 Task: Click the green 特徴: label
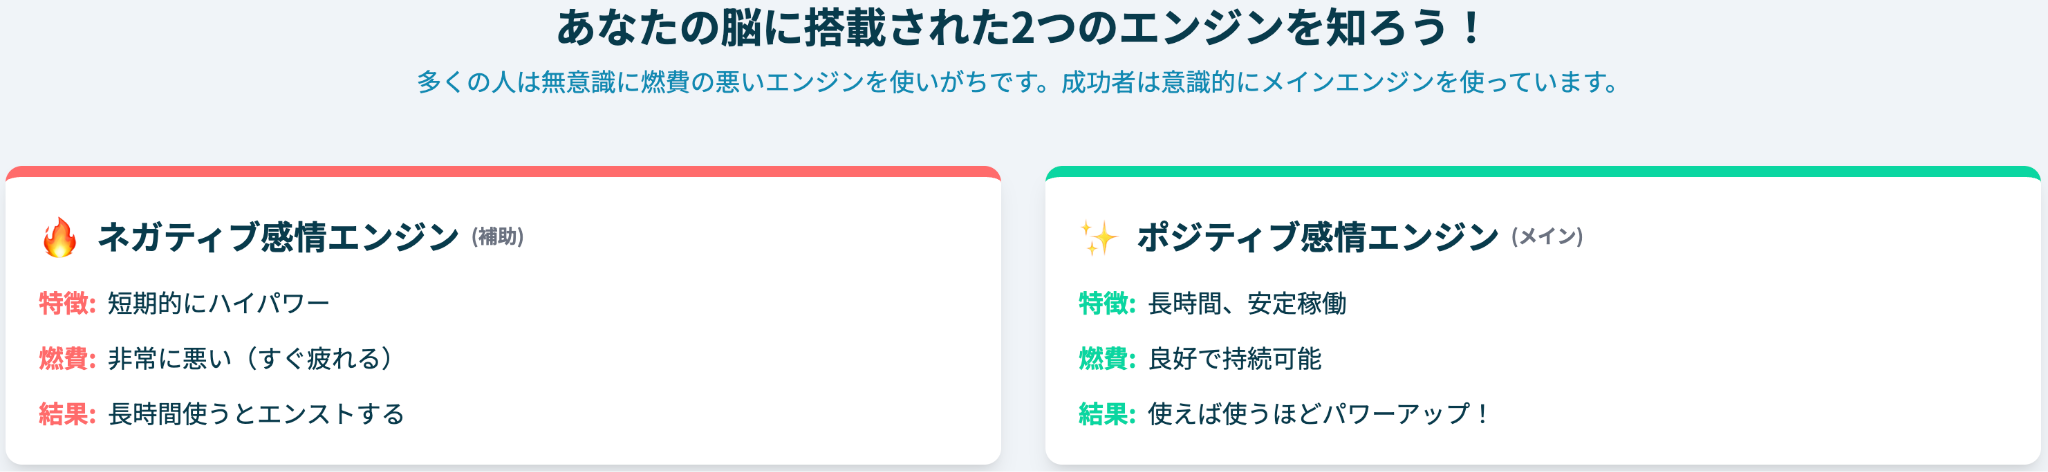pos(1107,303)
